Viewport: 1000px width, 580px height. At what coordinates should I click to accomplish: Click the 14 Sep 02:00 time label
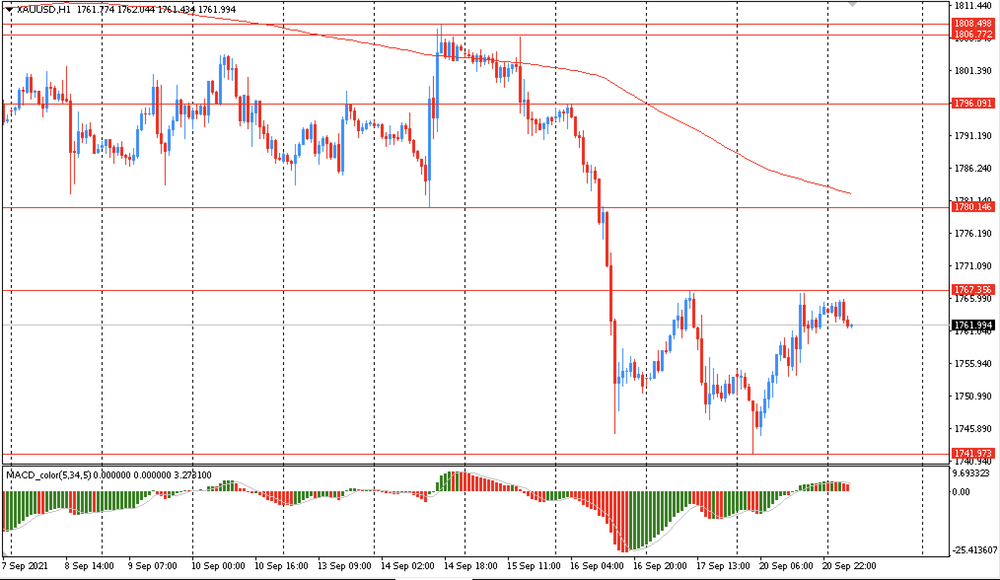coord(408,566)
